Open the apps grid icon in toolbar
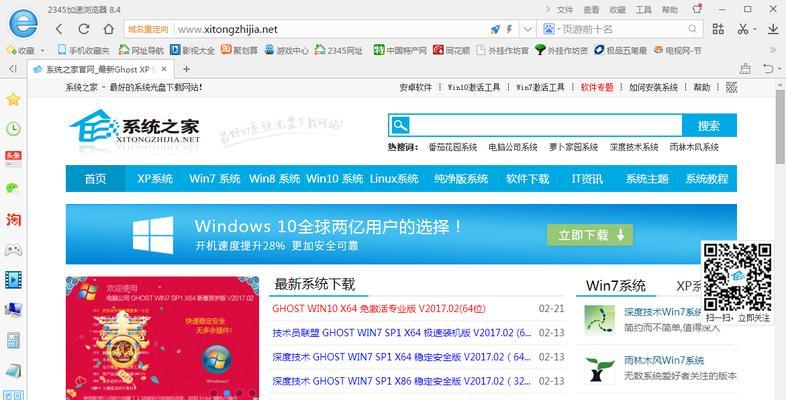Image resolution: width=786 pixels, height=400 pixels. [718, 29]
